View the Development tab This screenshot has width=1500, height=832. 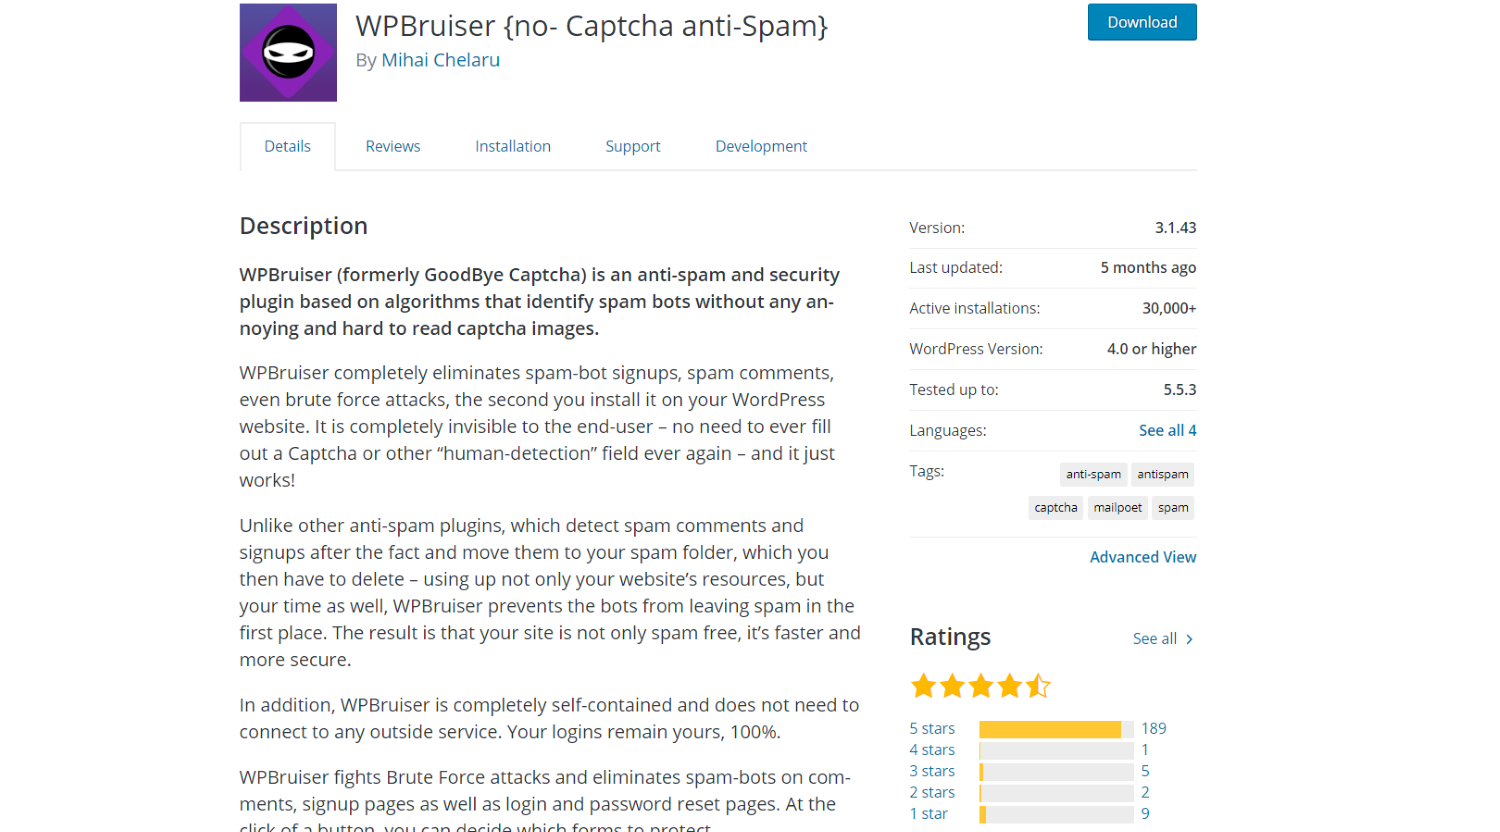tap(761, 146)
